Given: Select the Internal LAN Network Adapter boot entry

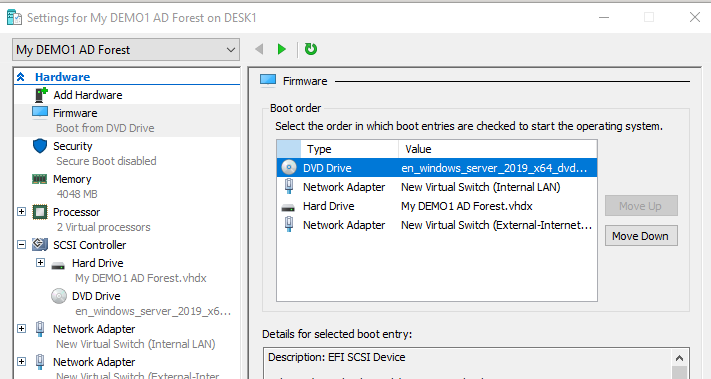Looking at the screenshot, I should [437, 187].
